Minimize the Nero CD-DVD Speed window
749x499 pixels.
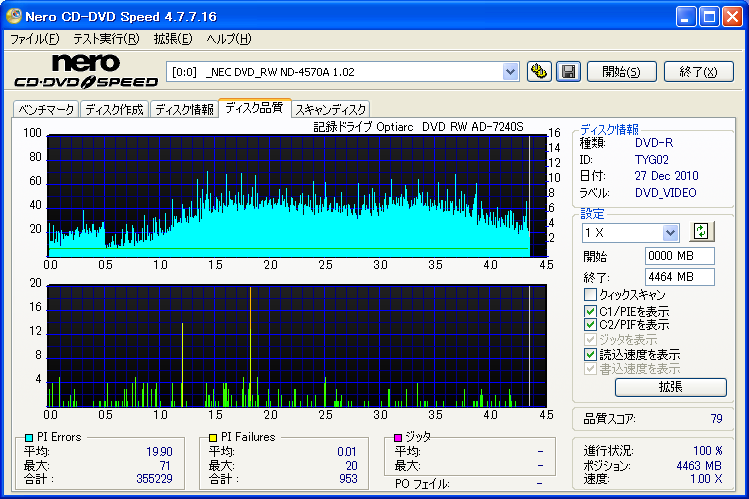click(685, 17)
